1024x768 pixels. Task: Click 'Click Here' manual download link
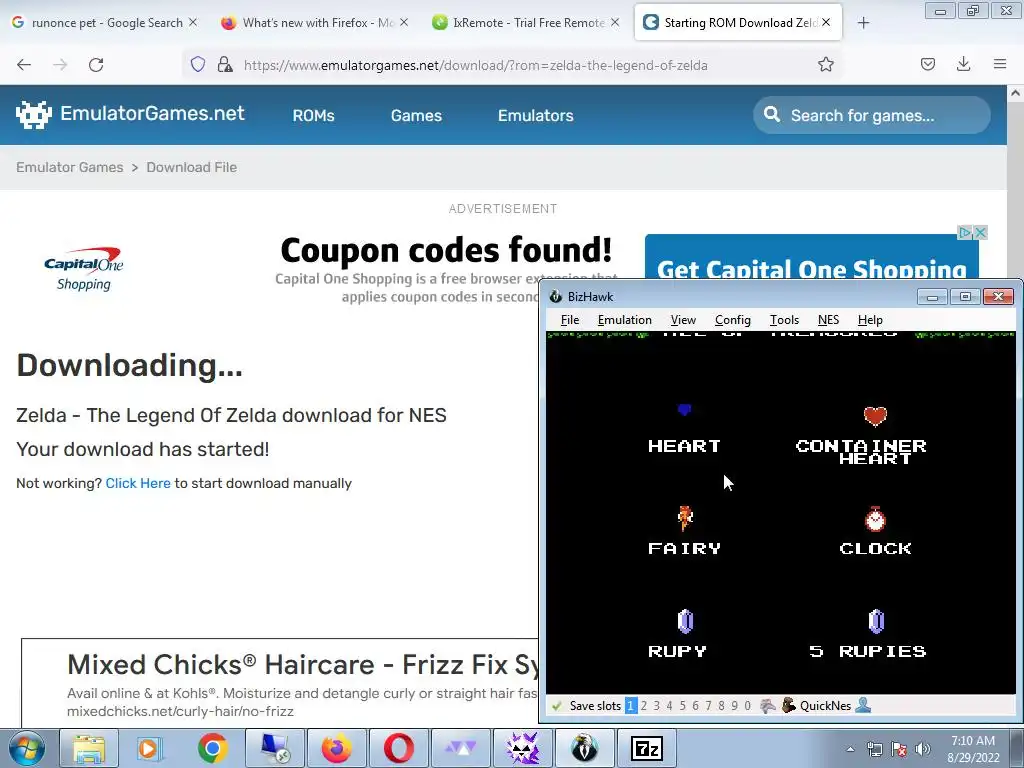(x=138, y=483)
